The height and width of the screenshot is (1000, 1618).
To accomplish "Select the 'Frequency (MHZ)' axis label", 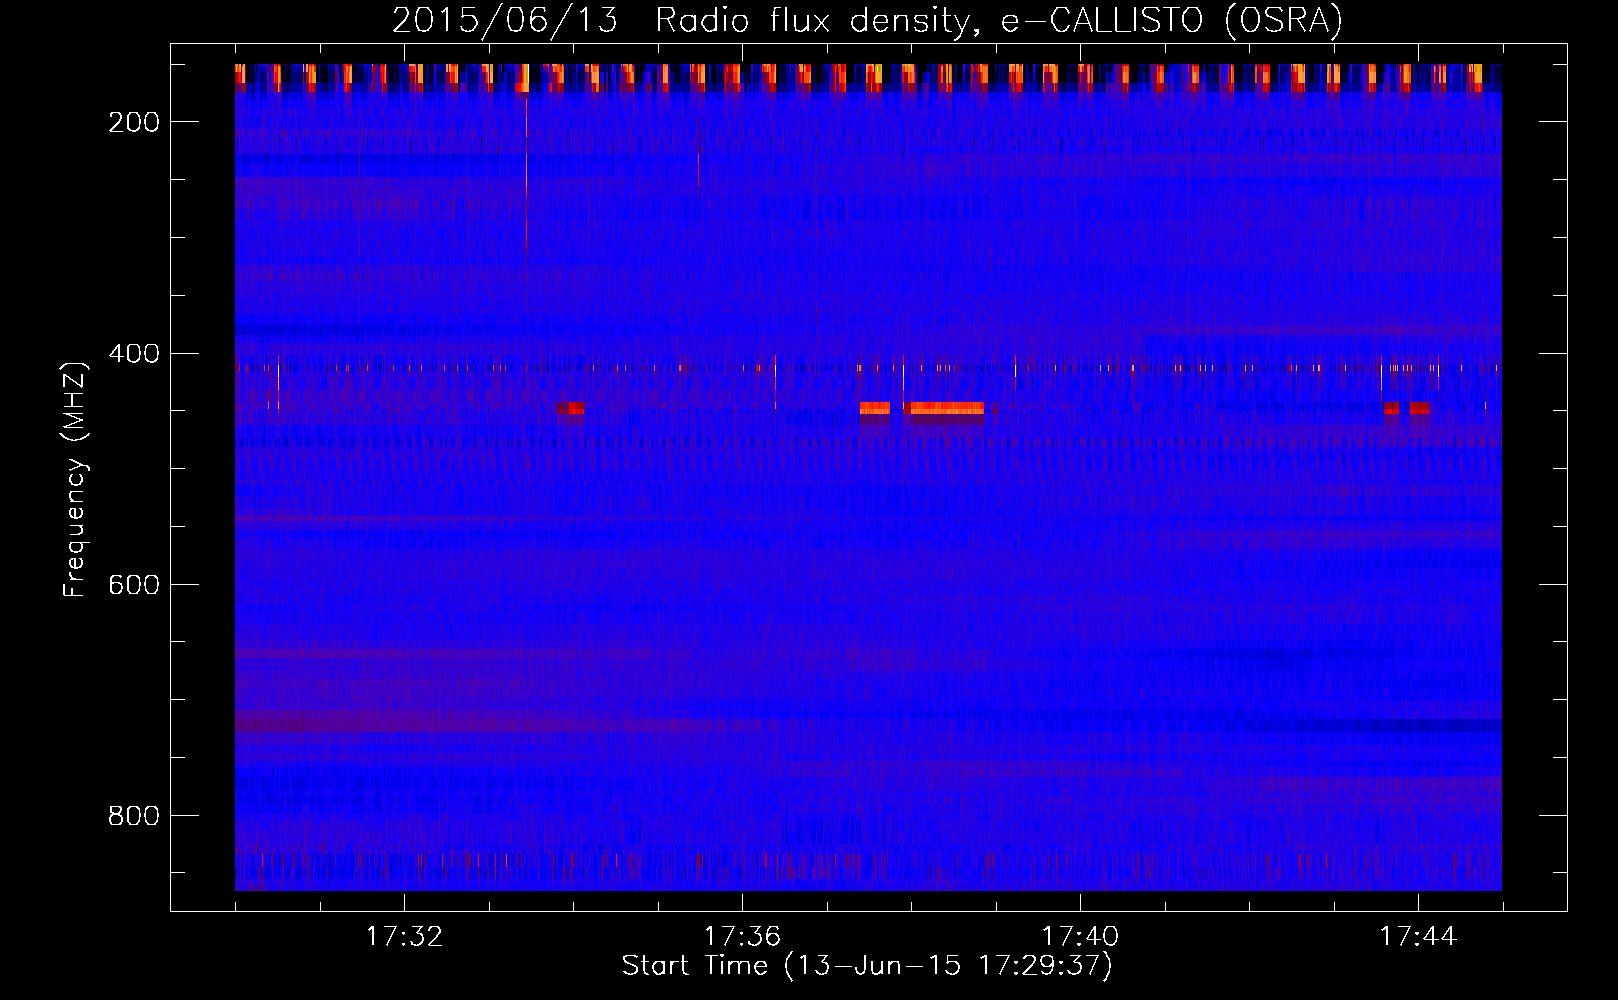I will pos(75,480).
